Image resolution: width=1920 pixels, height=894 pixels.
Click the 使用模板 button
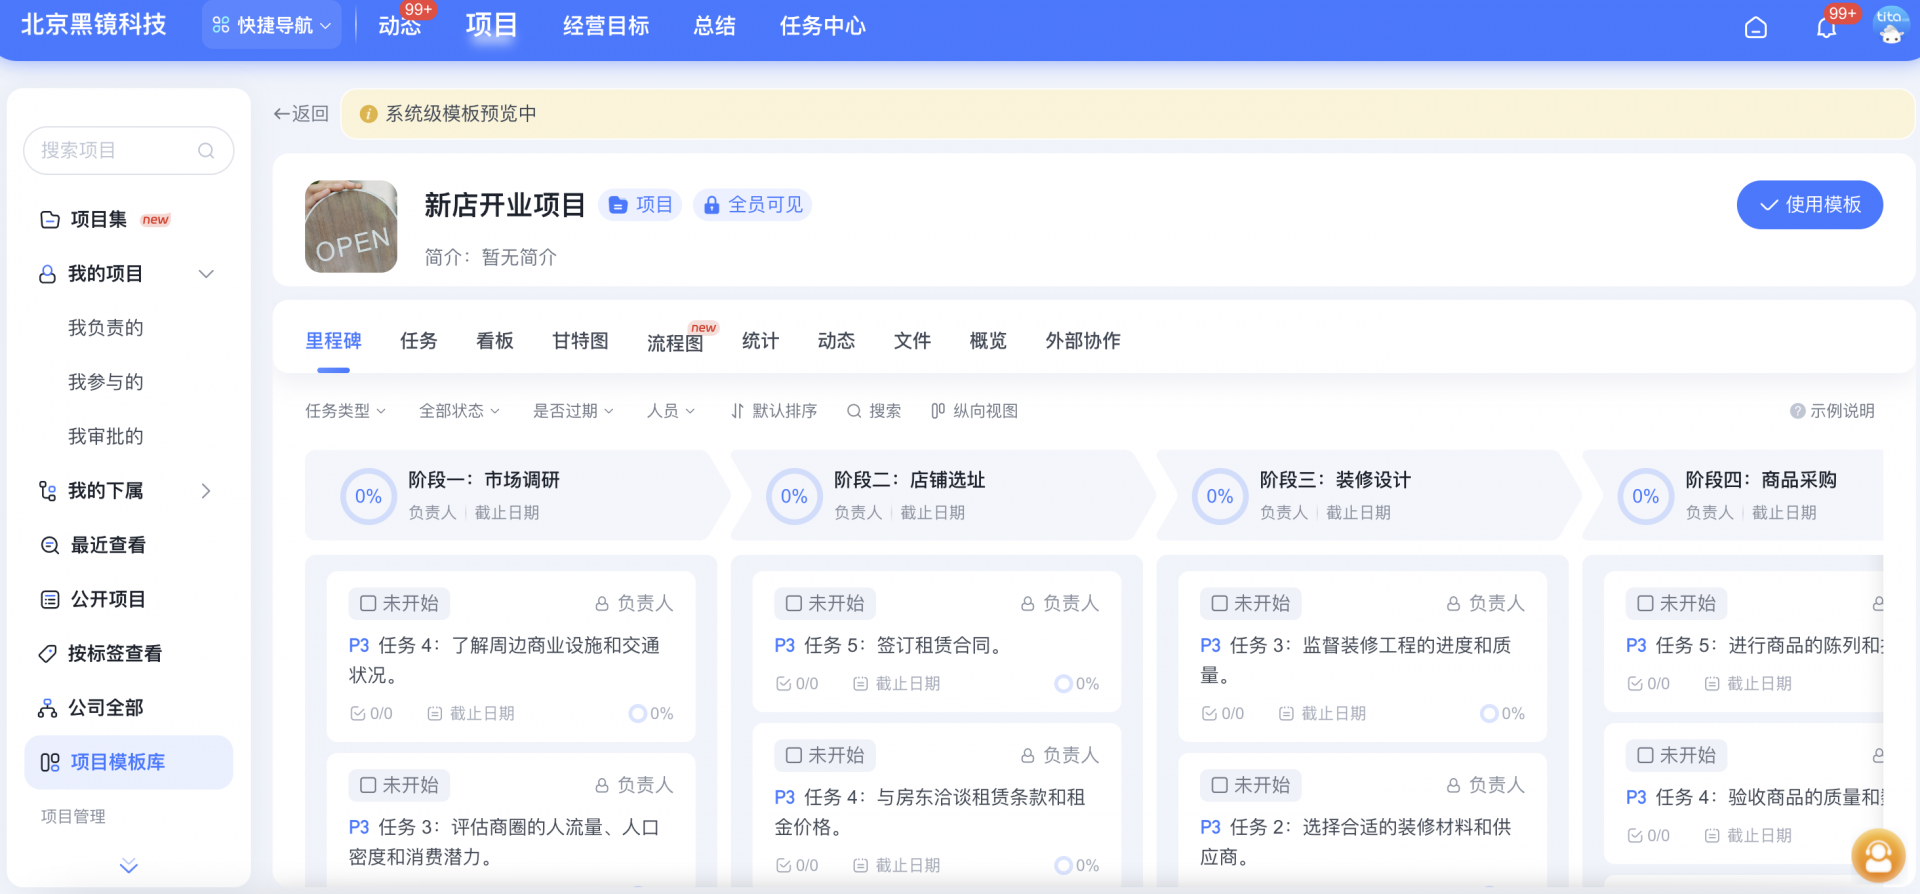[1809, 205]
